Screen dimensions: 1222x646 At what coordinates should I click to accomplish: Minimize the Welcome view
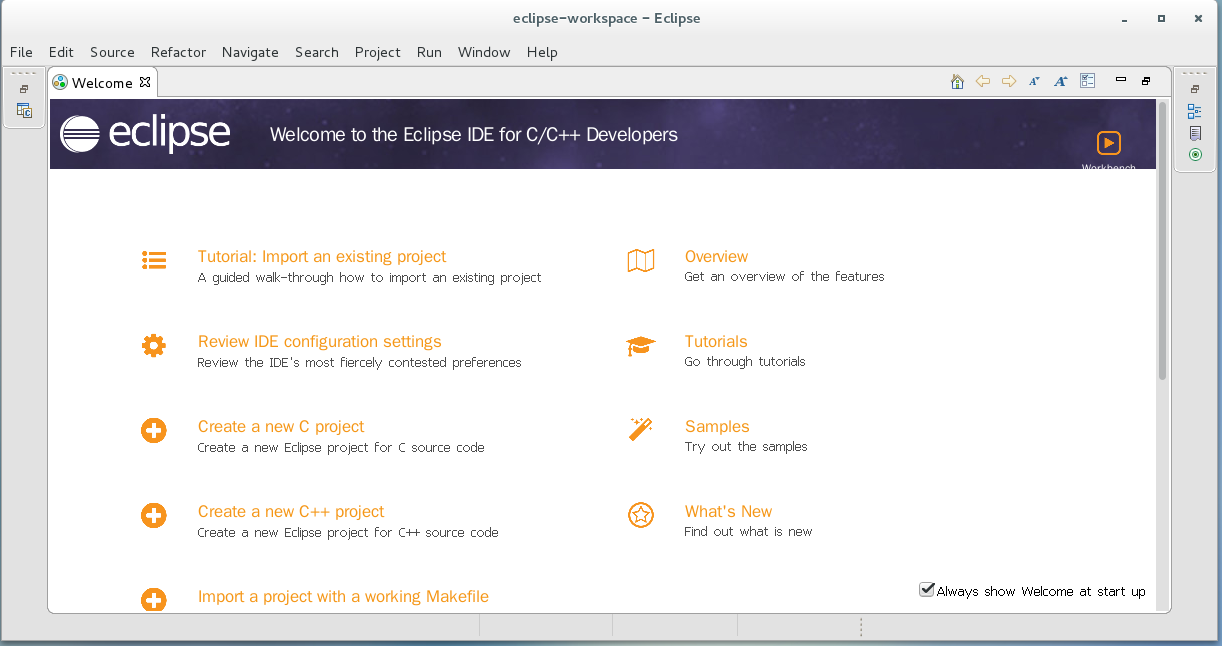1120,80
